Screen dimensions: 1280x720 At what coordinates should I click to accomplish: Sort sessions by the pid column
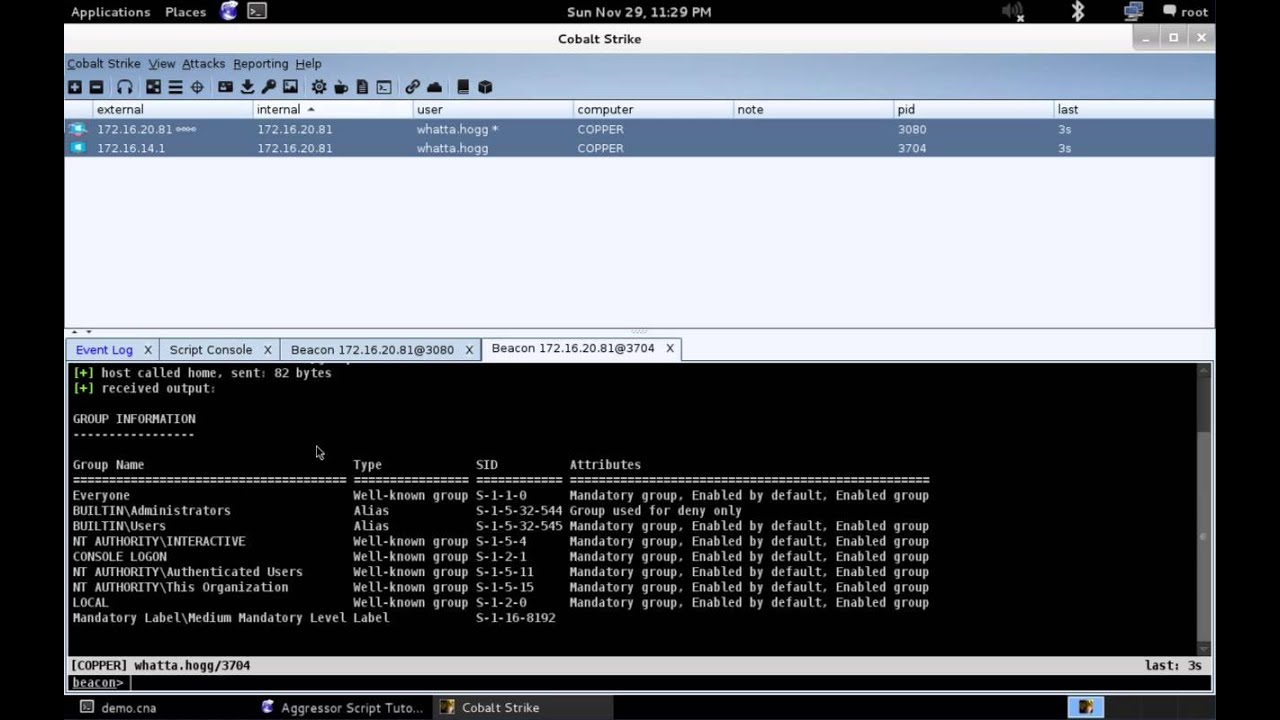coord(974,109)
